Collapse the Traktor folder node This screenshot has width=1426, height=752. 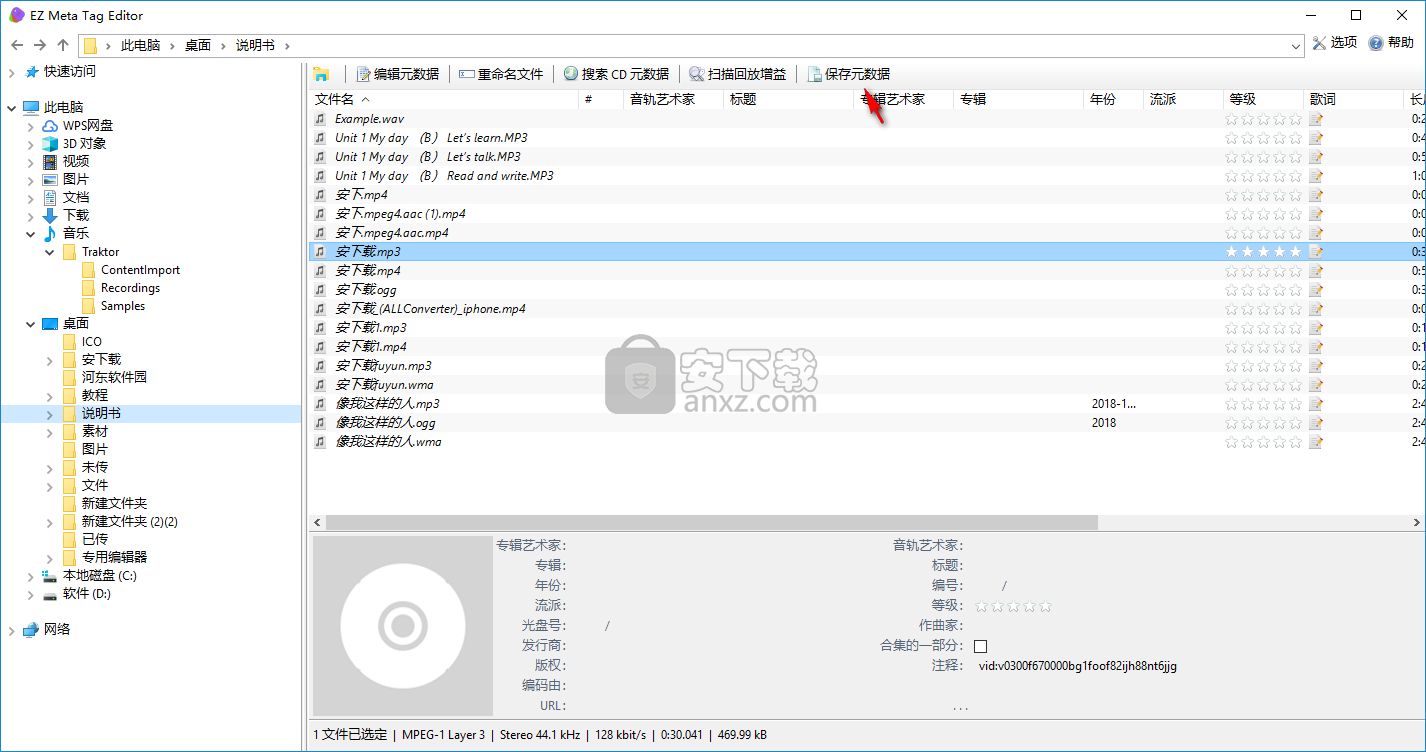coord(50,252)
